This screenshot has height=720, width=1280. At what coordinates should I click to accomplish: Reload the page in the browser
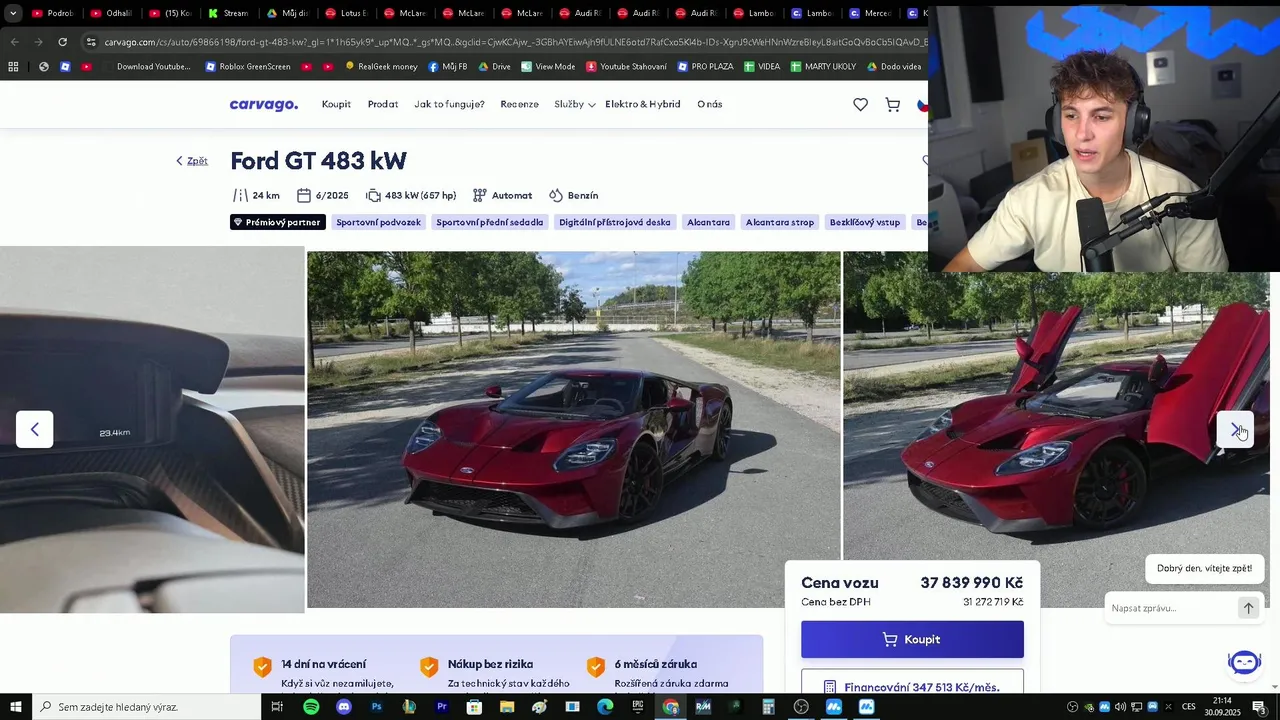coord(62,42)
